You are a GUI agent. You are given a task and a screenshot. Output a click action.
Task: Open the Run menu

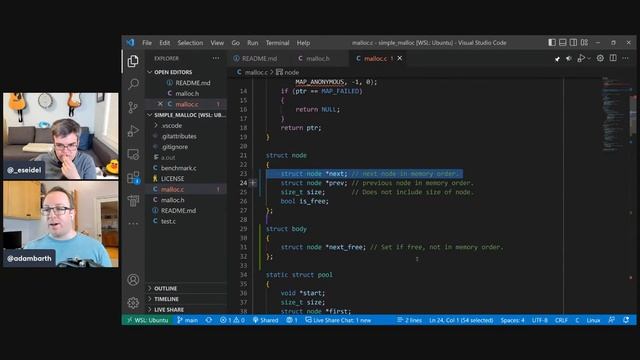253,43
